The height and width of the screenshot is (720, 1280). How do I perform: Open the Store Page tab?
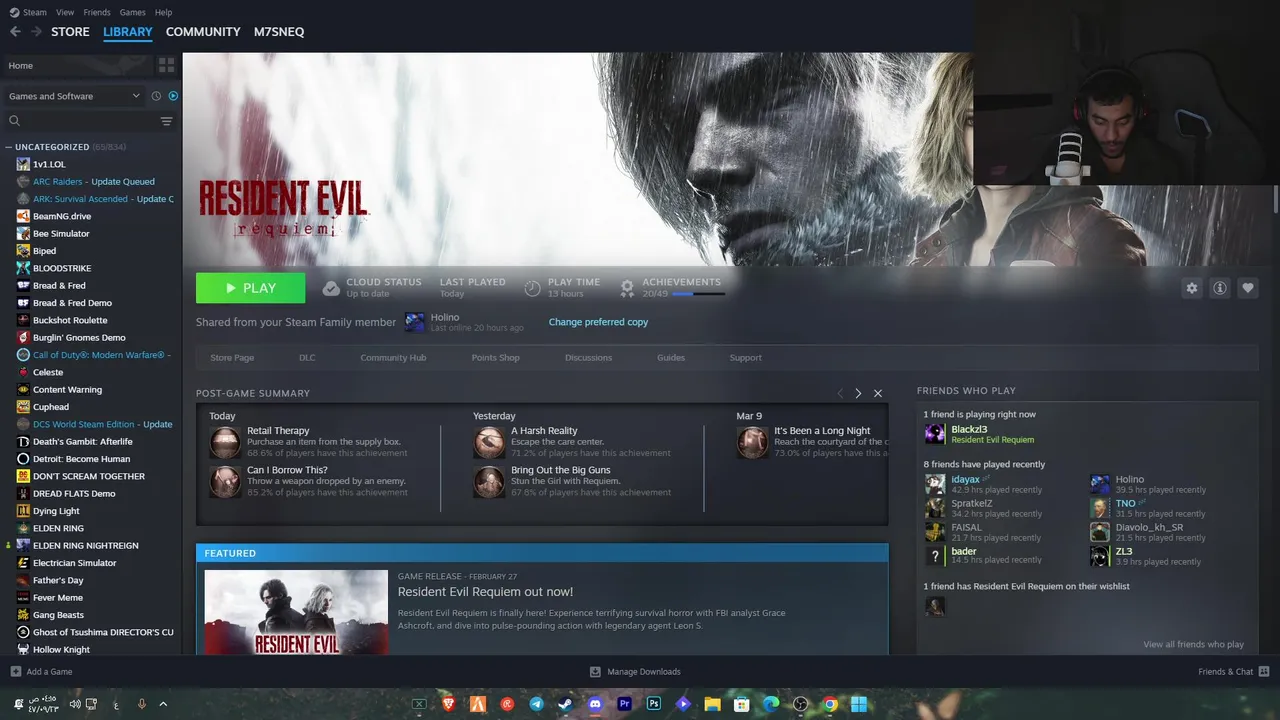[x=232, y=358]
